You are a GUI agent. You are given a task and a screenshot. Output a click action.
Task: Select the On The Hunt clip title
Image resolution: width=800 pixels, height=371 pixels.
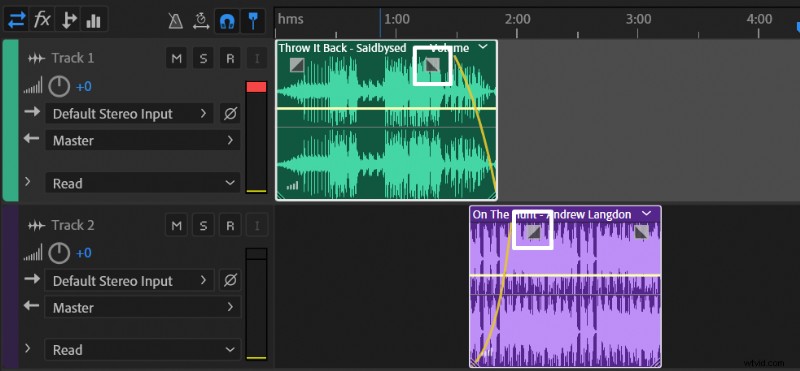click(552, 214)
